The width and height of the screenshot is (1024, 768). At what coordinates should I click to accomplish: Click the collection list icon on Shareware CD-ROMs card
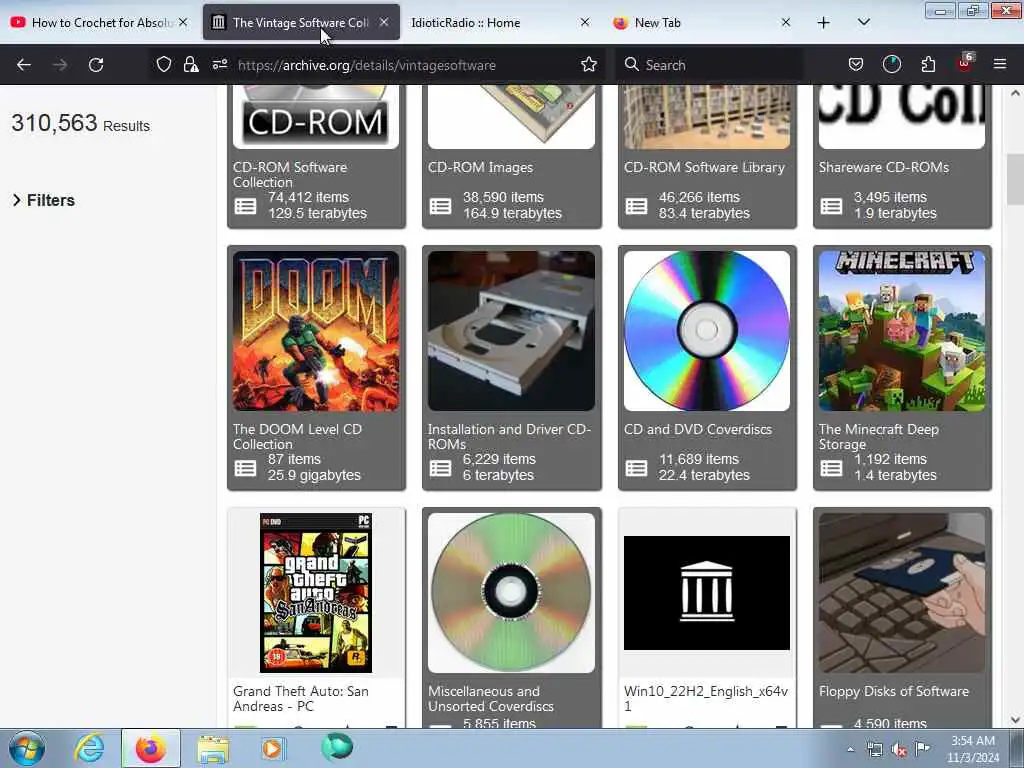tap(831, 206)
